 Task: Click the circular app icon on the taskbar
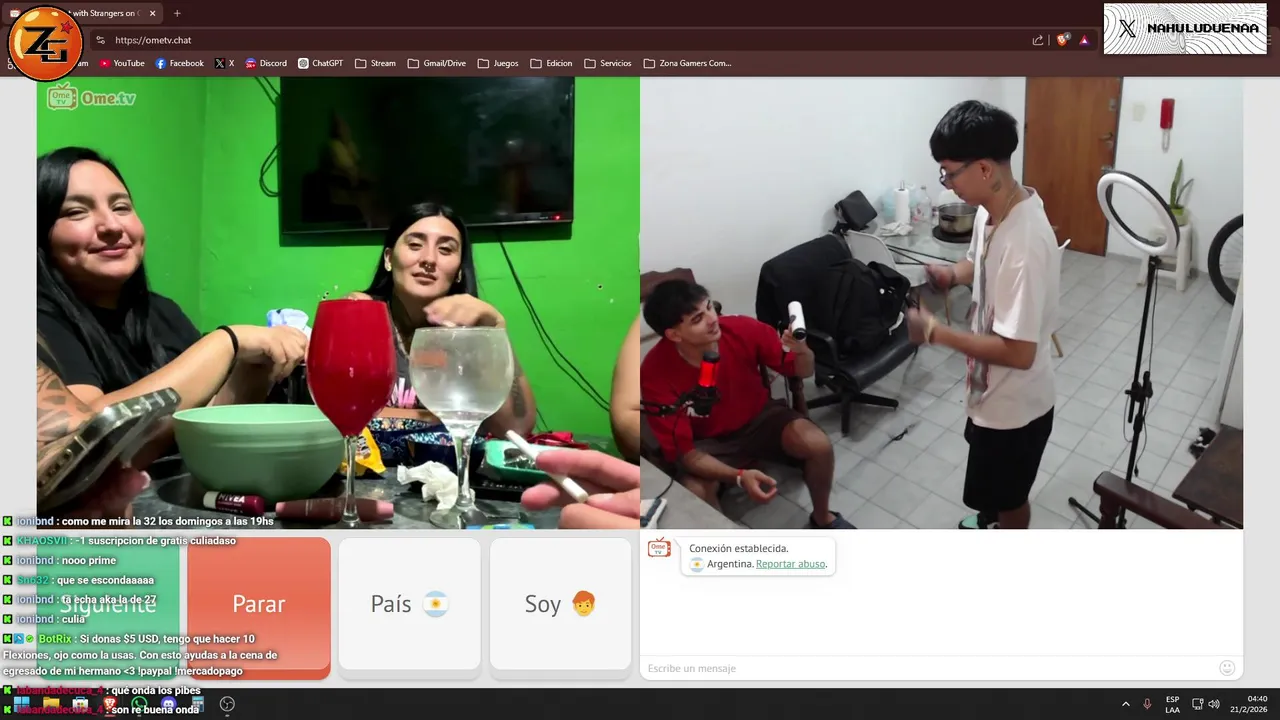point(227,704)
